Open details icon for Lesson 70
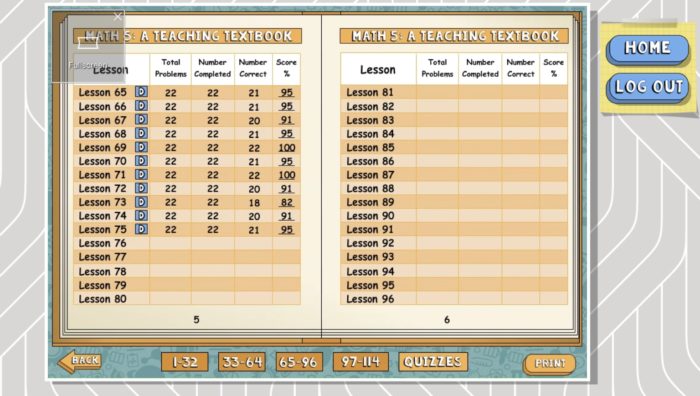The height and width of the screenshot is (396, 700). click(x=141, y=161)
